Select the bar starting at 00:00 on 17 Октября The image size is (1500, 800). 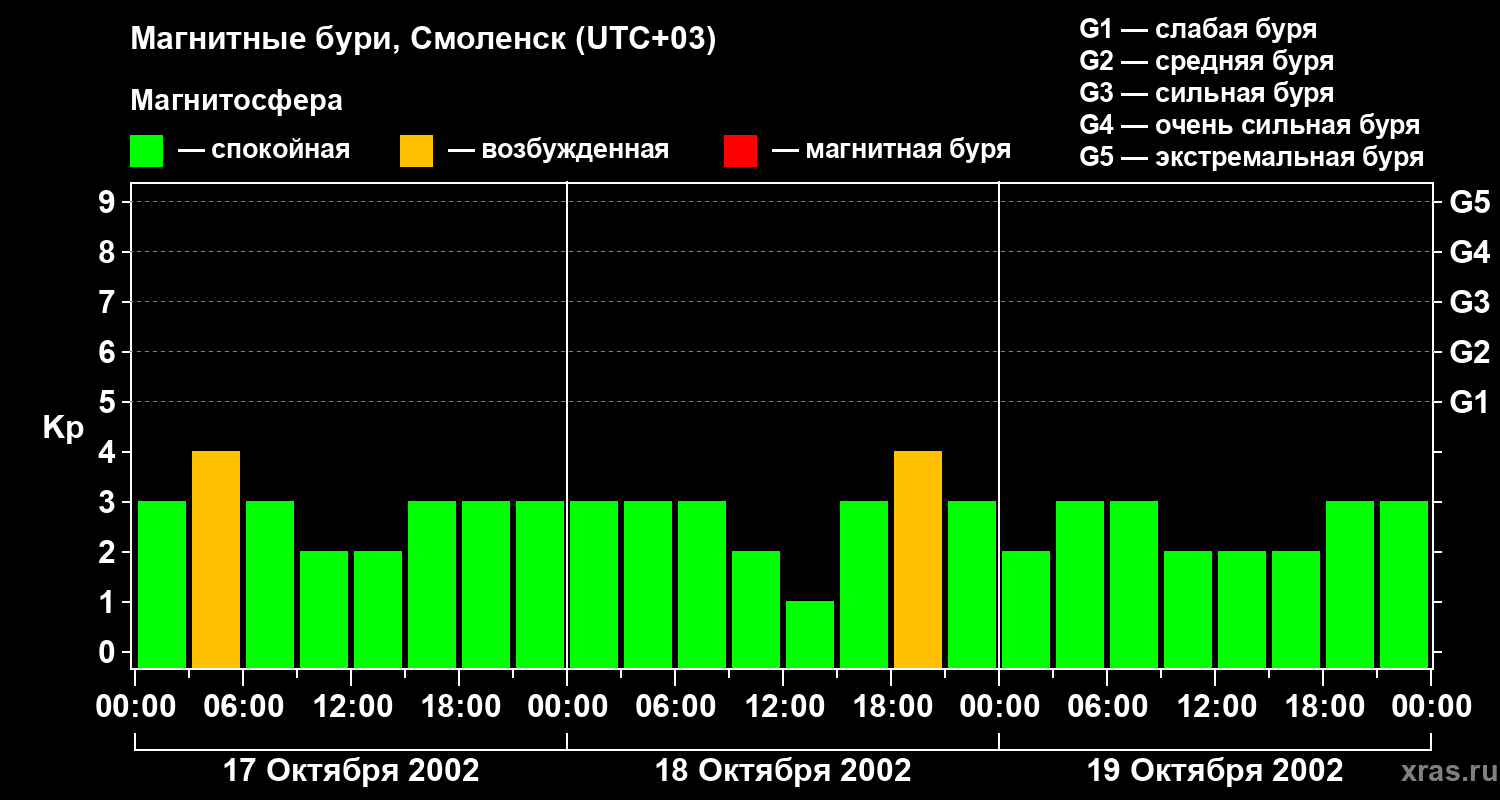[162, 584]
